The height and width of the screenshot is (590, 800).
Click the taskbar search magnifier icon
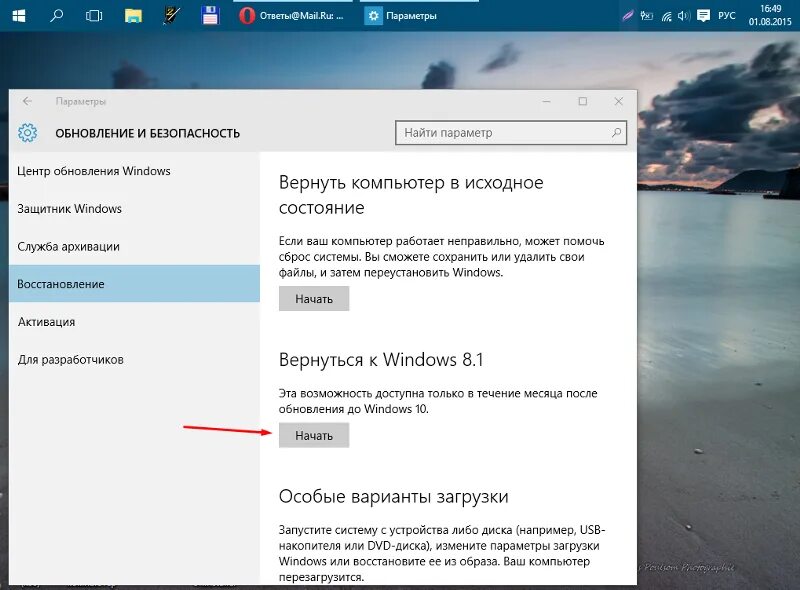tap(56, 15)
